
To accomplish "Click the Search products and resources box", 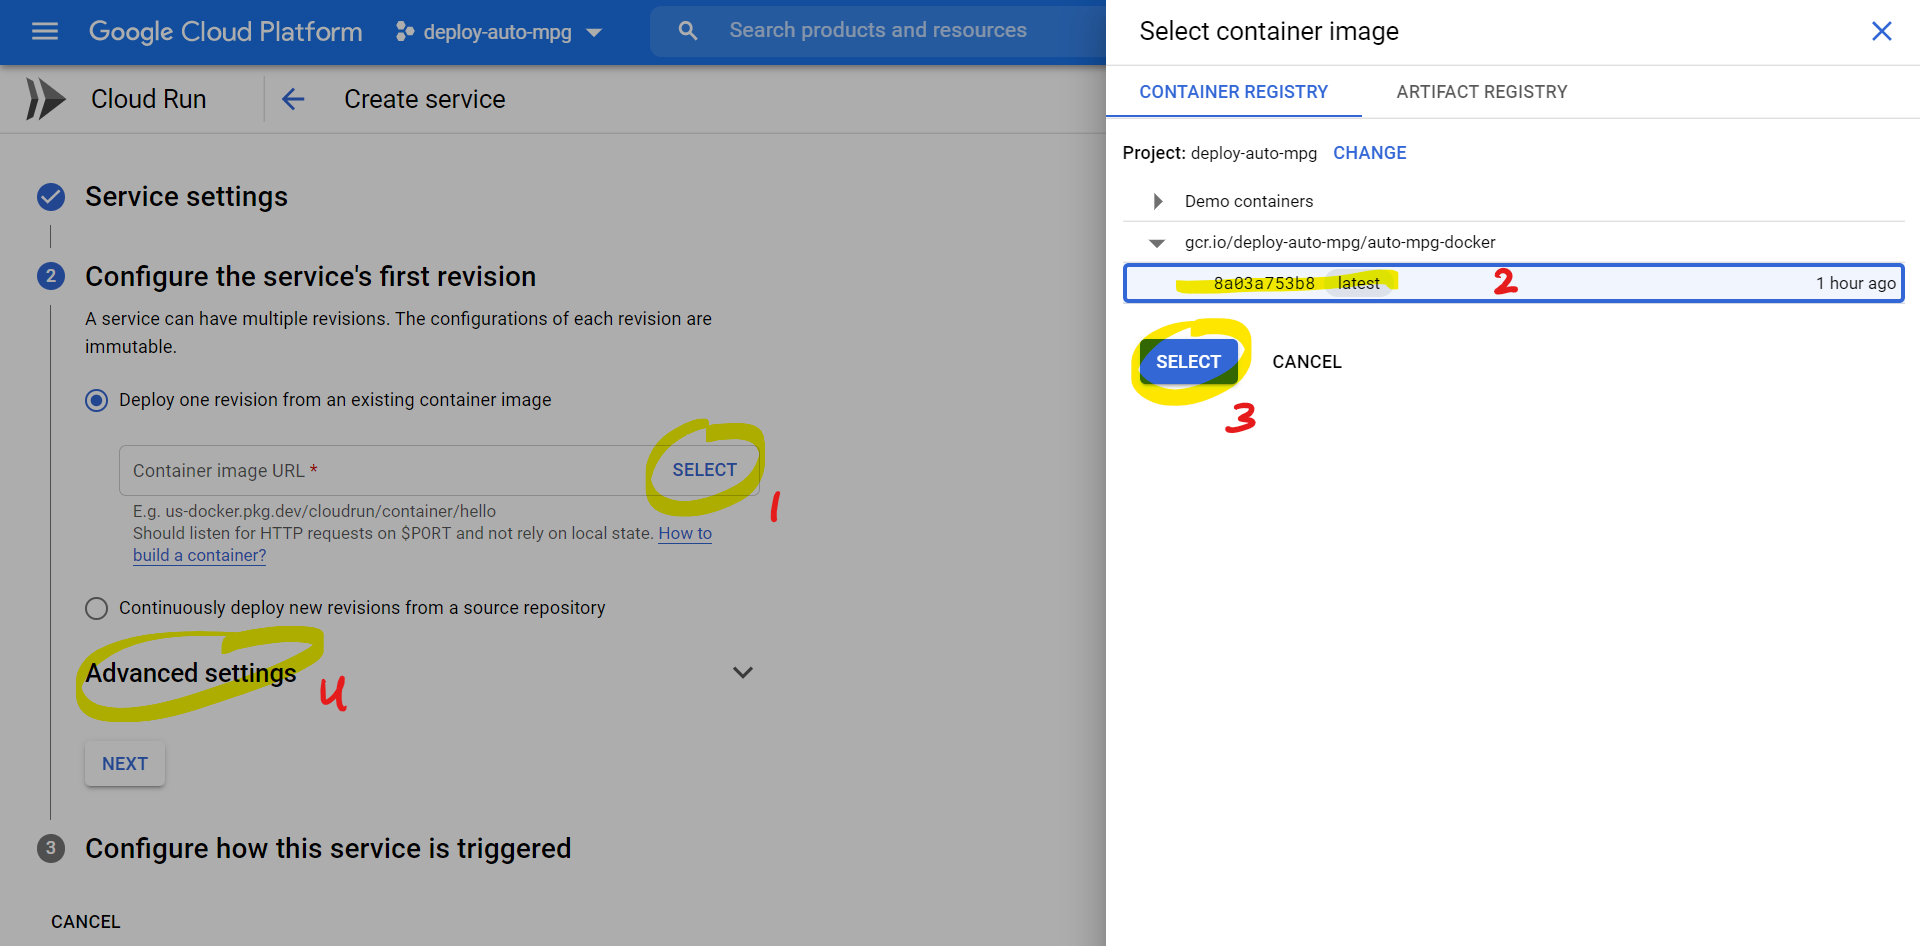I will click(878, 31).
